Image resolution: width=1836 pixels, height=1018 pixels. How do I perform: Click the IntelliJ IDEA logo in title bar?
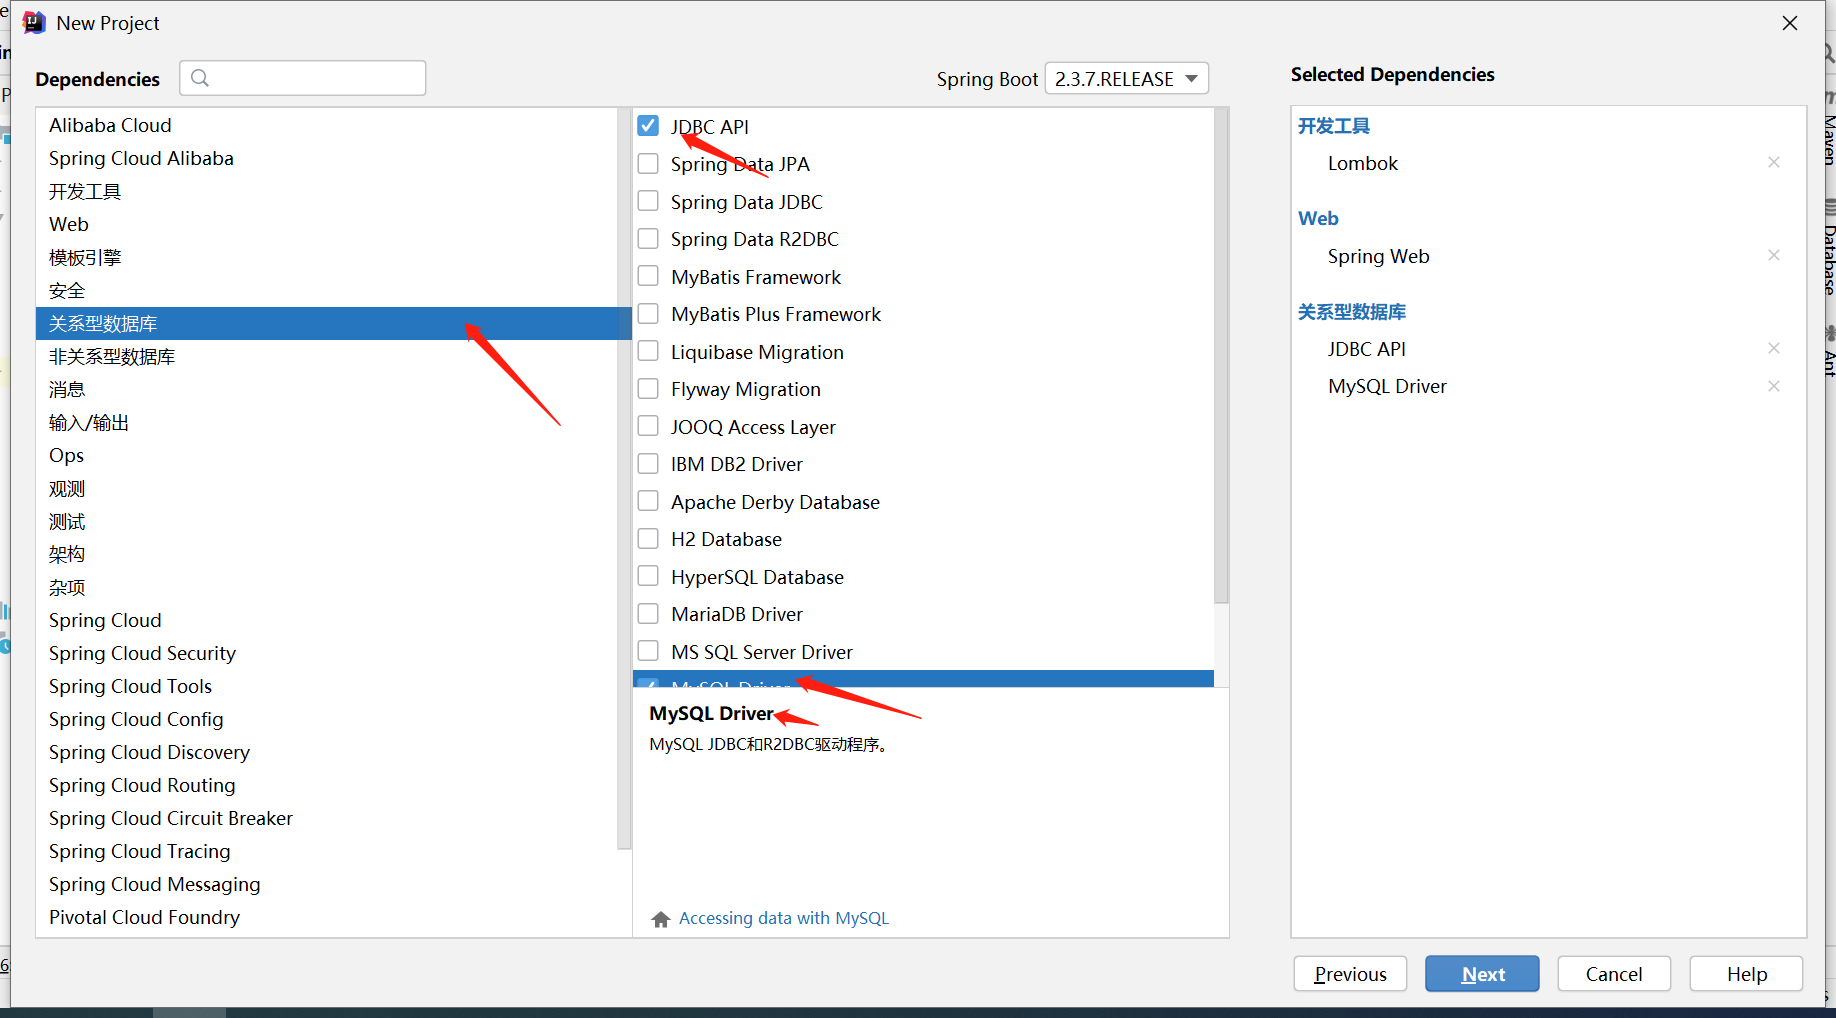(x=34, y=23)
